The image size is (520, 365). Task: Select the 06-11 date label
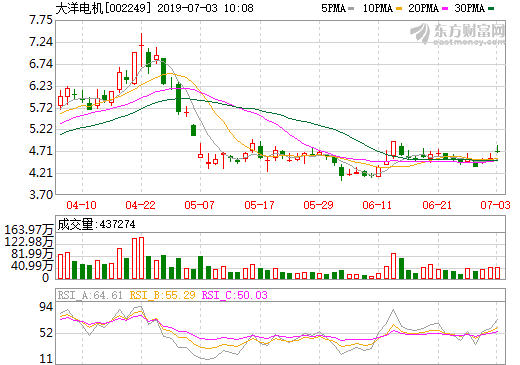[377, 205]
